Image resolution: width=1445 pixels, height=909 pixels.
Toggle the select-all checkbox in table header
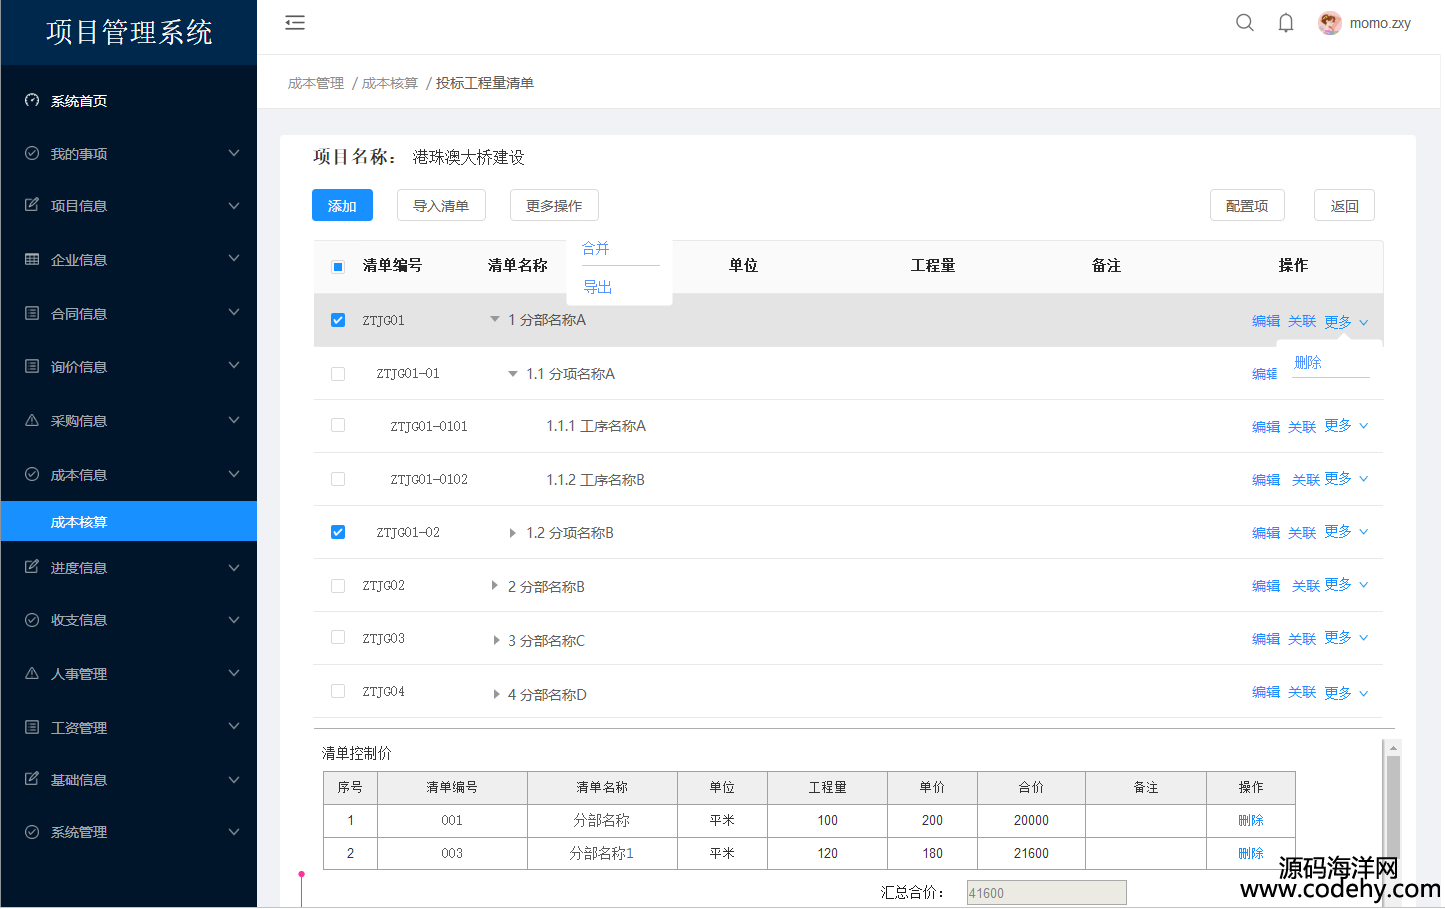tap(338, 266)
